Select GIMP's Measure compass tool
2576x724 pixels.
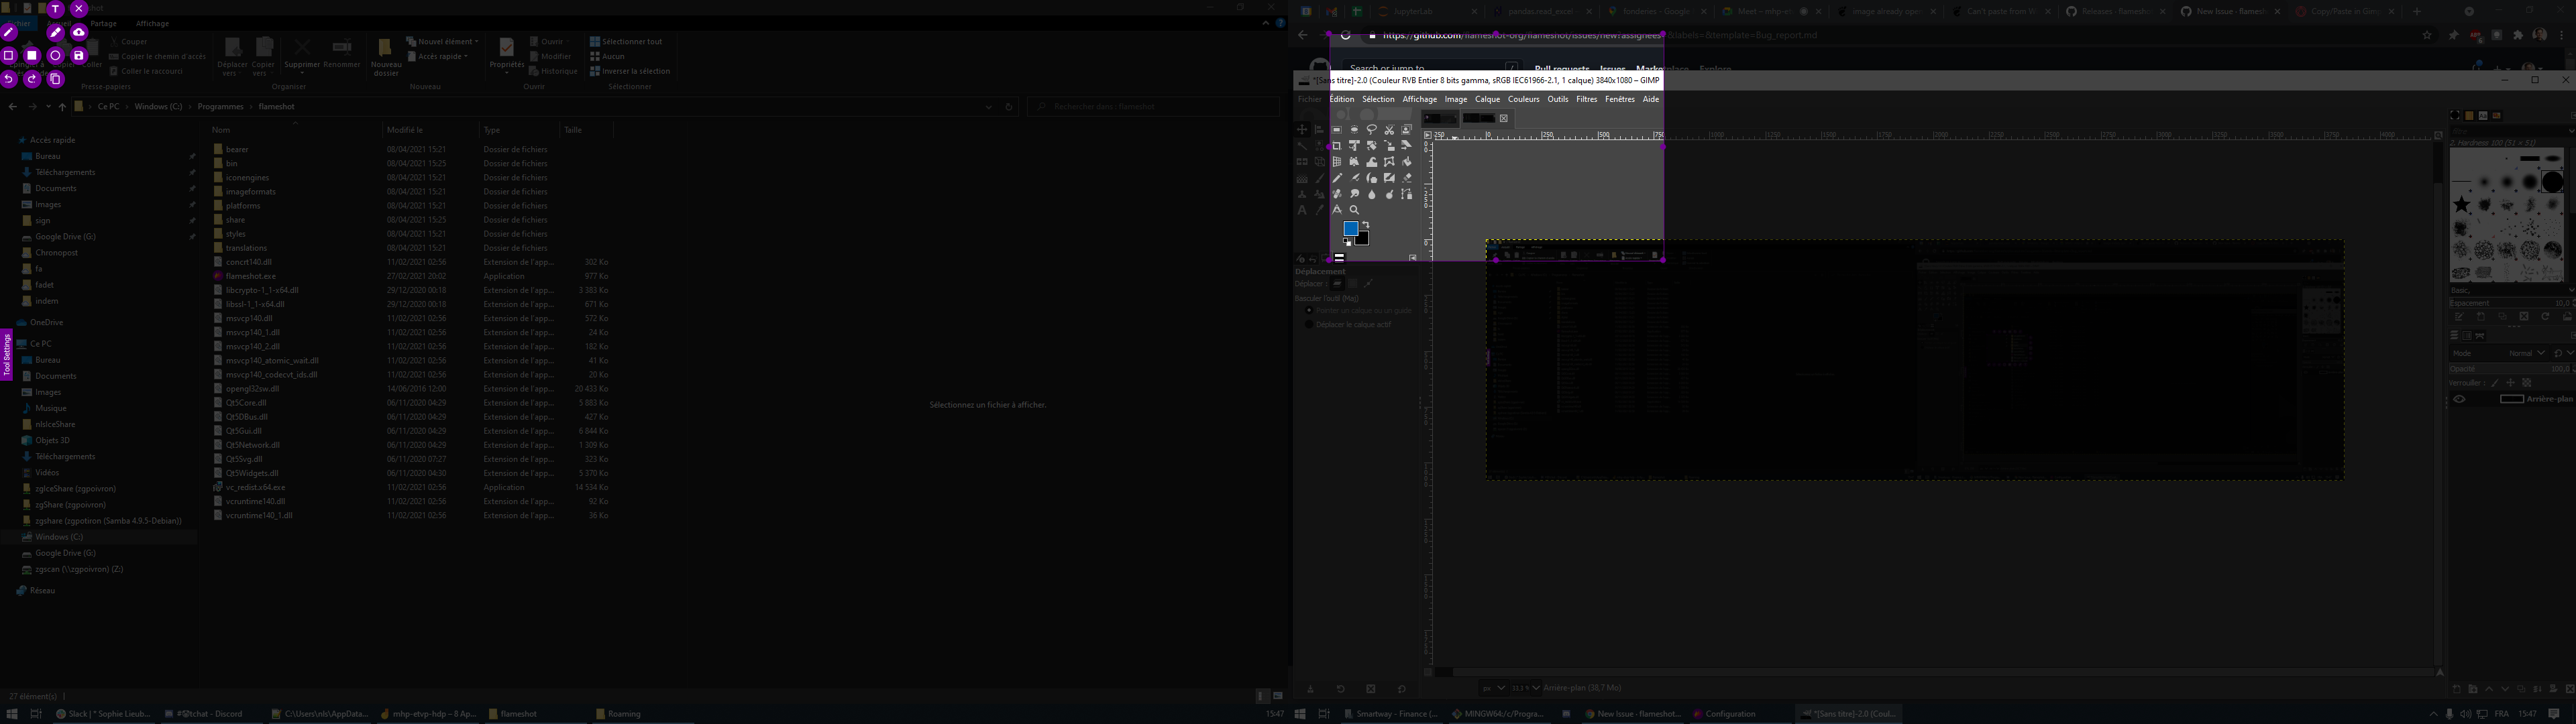click(1337, 210)
